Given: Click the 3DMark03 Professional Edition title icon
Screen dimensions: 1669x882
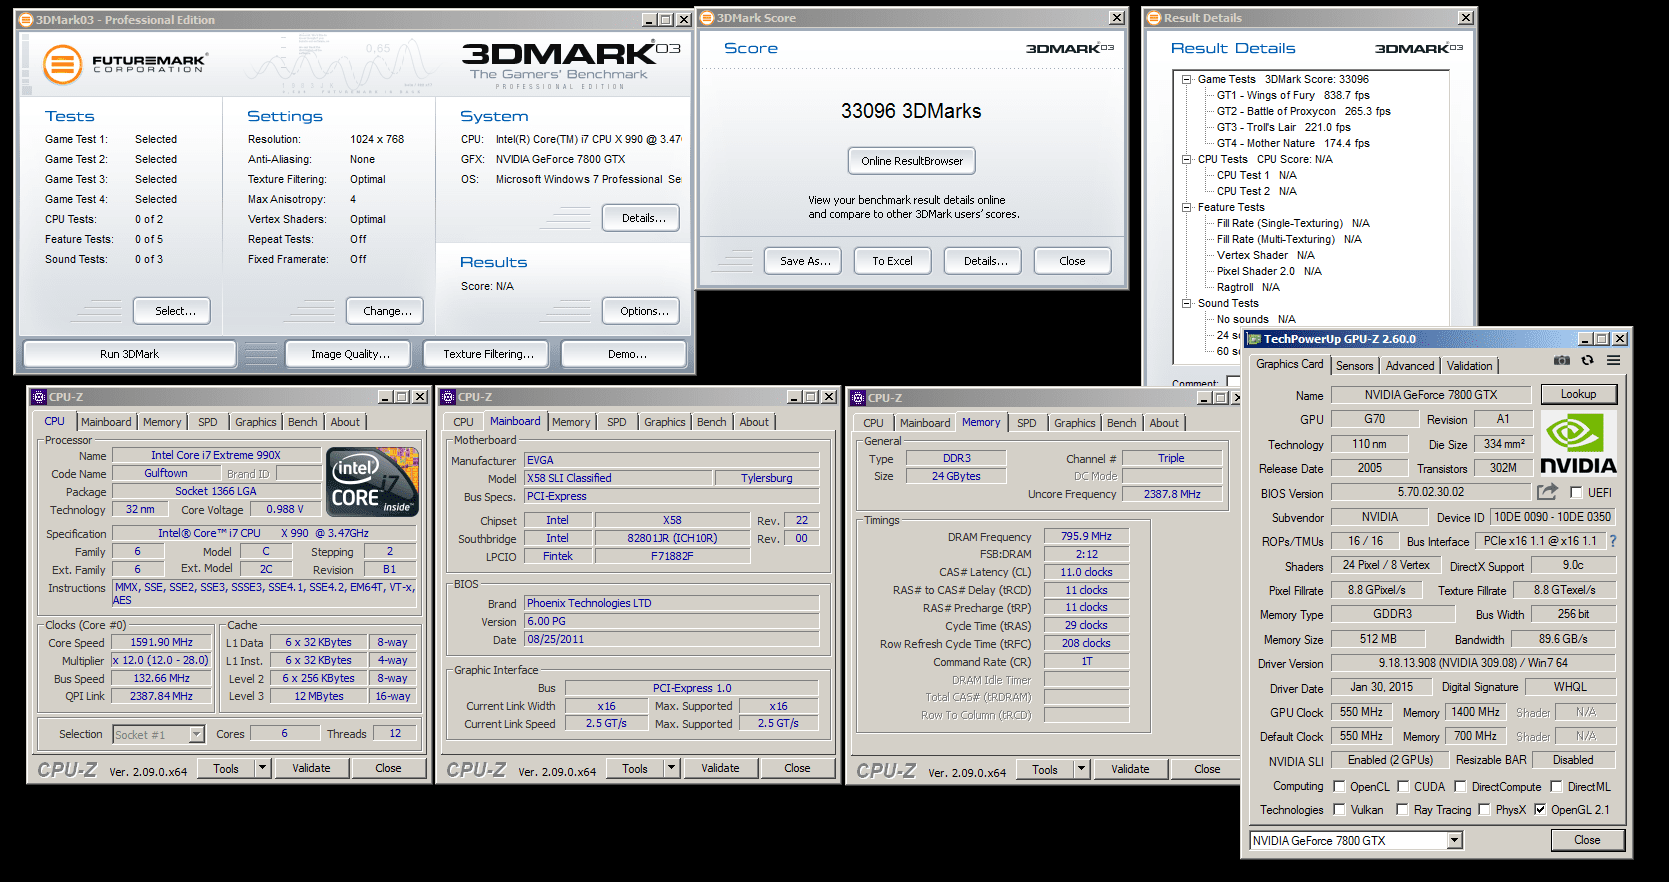Looking at the screenshot, I should (26, 20).
